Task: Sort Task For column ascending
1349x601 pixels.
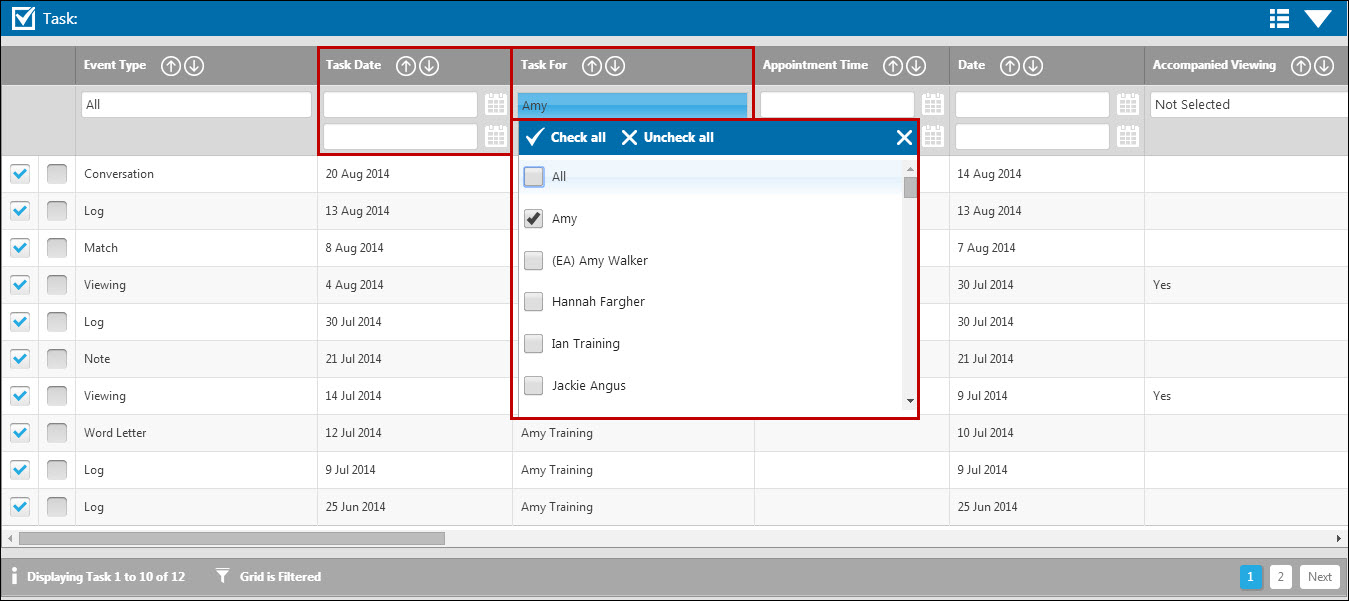Action: click(x=592, y=66)
